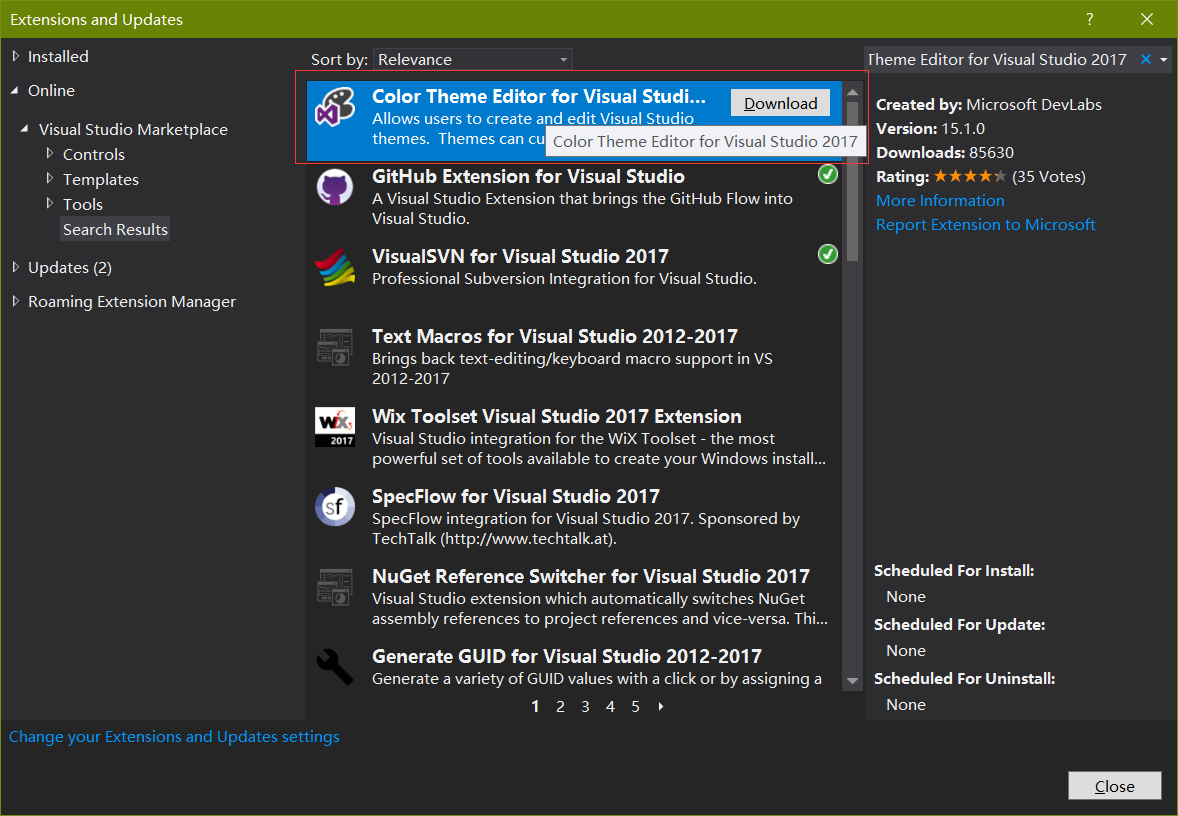1178x816 pixels.
Task: Click the Wix Toolset 2017 extension icon
Action: [x=334, y=426]
